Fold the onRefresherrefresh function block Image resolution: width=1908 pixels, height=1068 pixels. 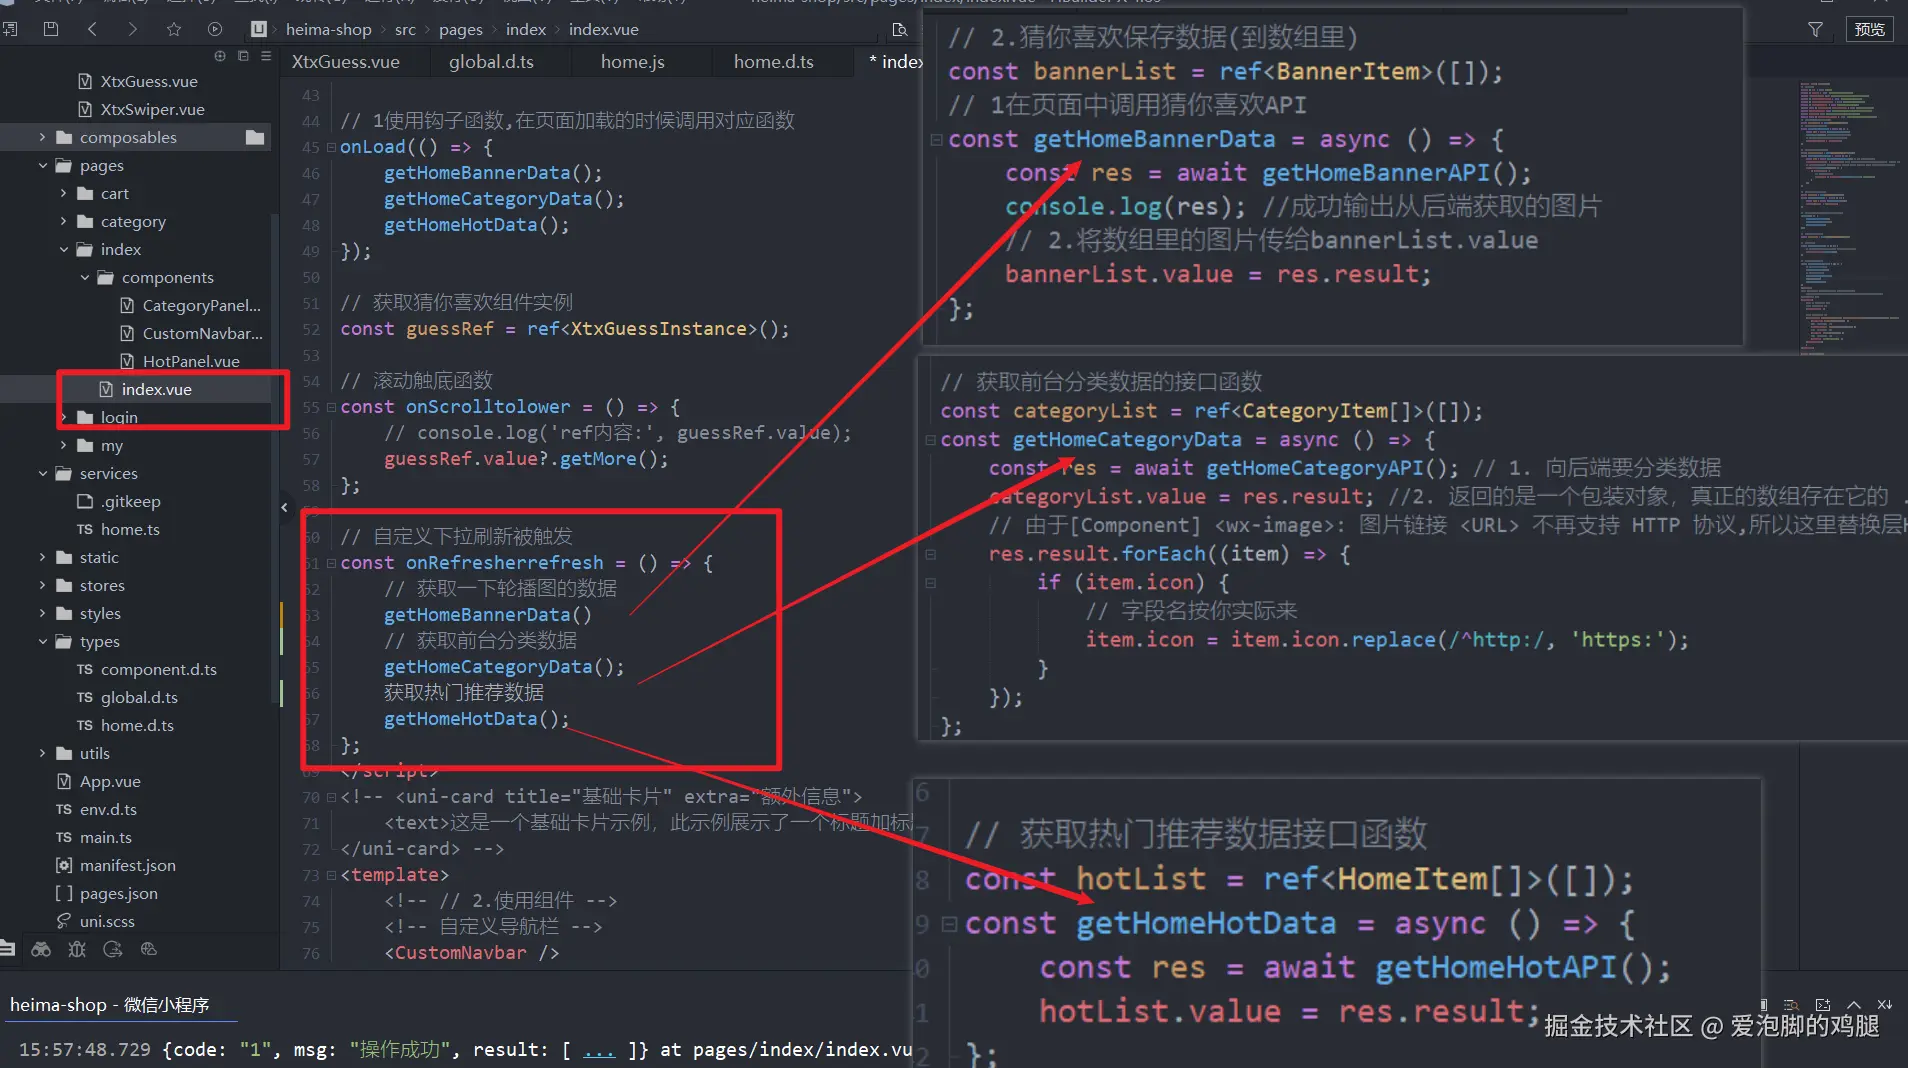(331, 563)
